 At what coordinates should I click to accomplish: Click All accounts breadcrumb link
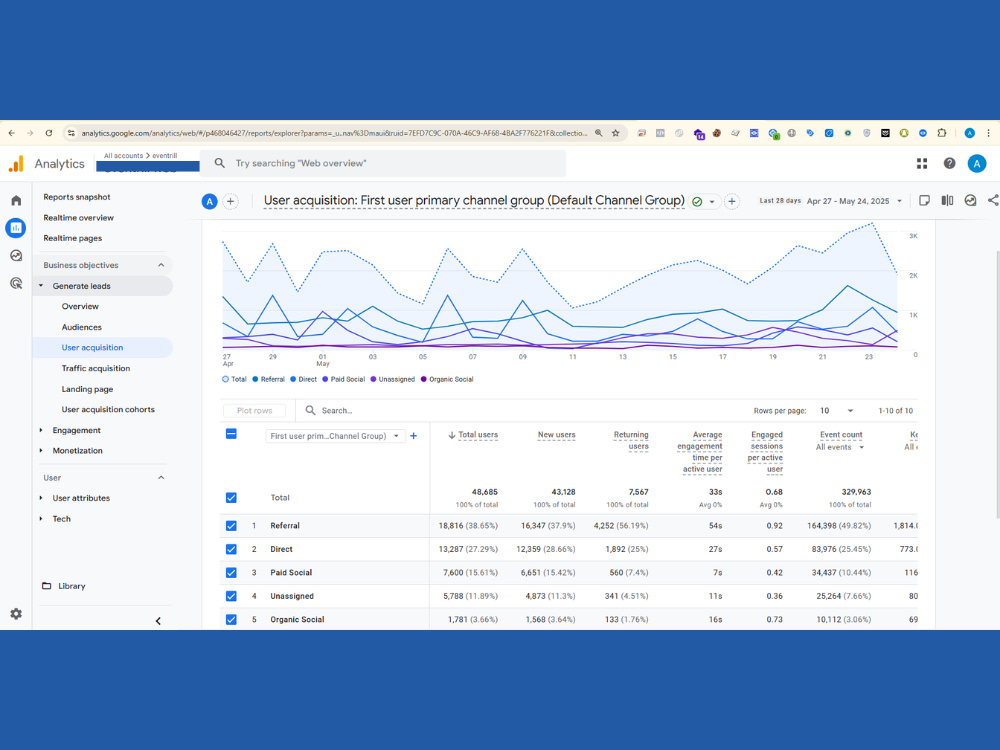click(123, 156)
